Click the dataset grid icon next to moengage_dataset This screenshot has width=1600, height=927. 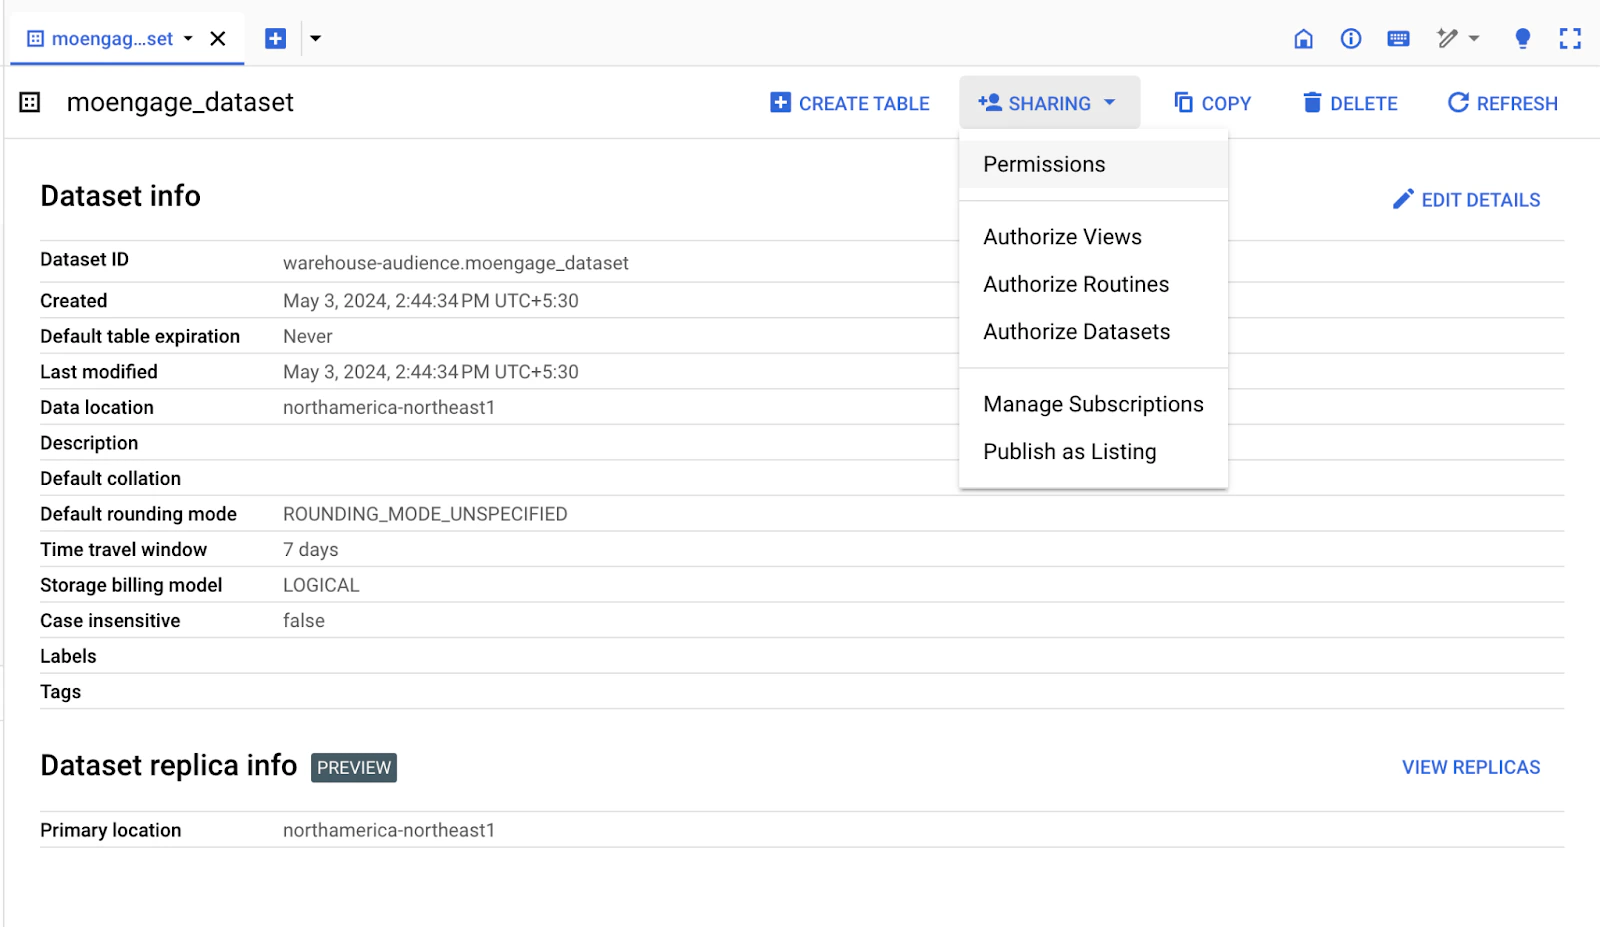tap(29, 102)
